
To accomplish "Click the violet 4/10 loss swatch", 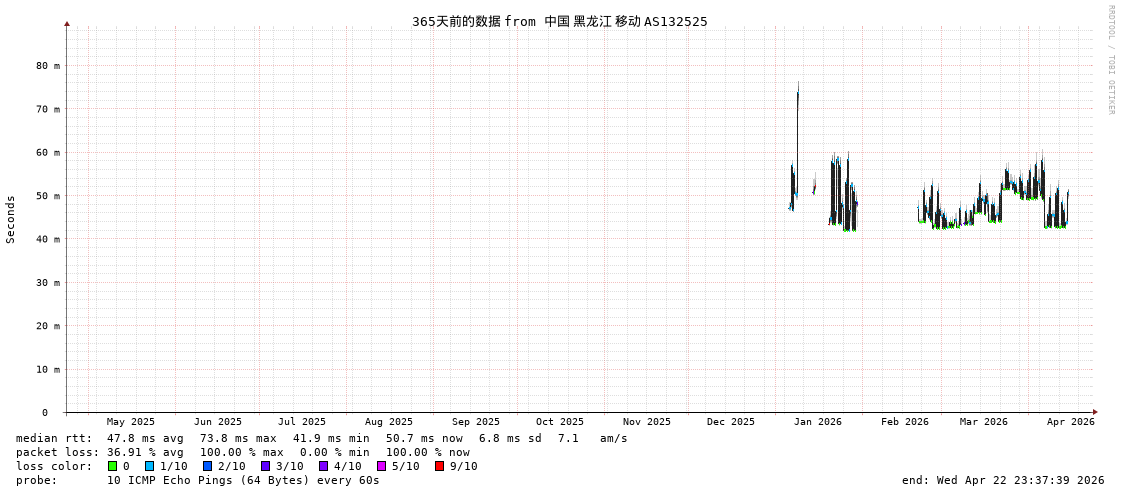I will pyautogui.click(x=323, y=466).
